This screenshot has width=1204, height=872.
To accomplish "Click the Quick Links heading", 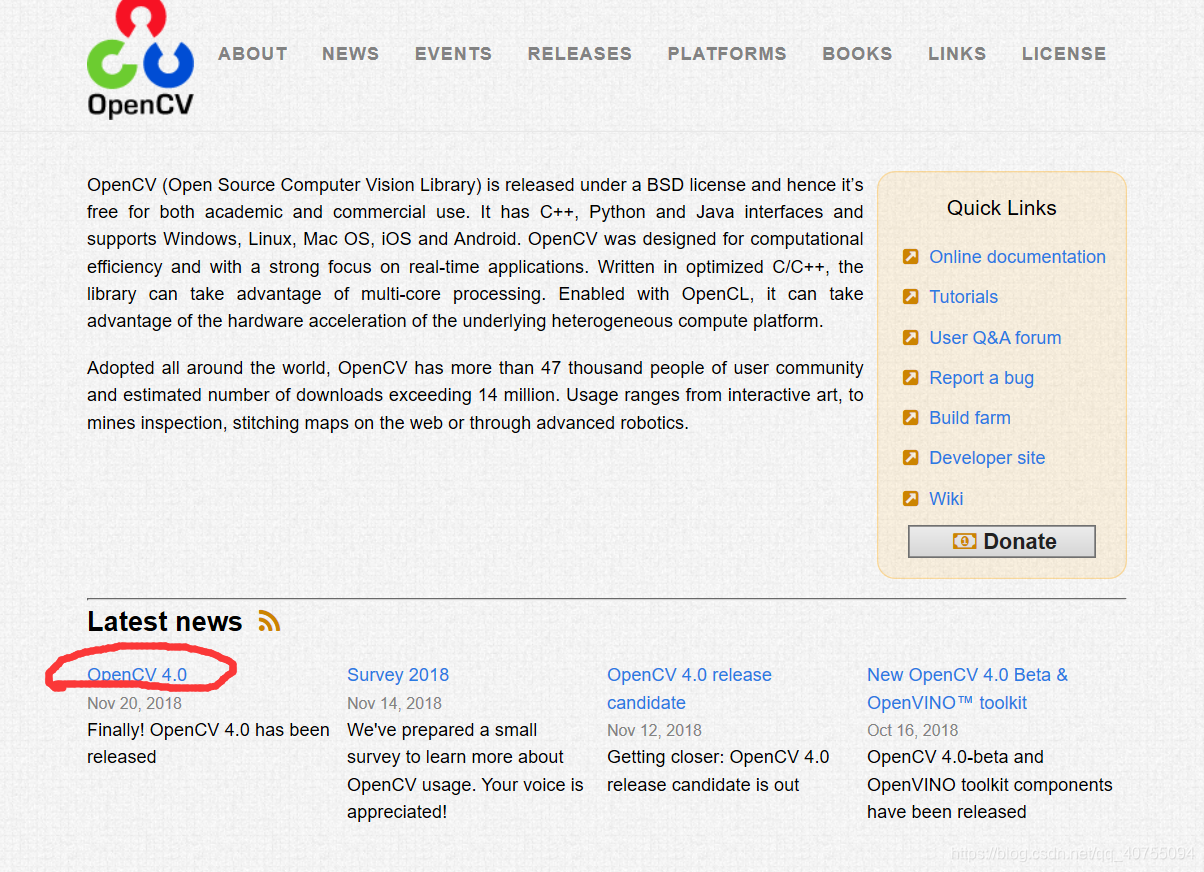I will click(1002, 208).
